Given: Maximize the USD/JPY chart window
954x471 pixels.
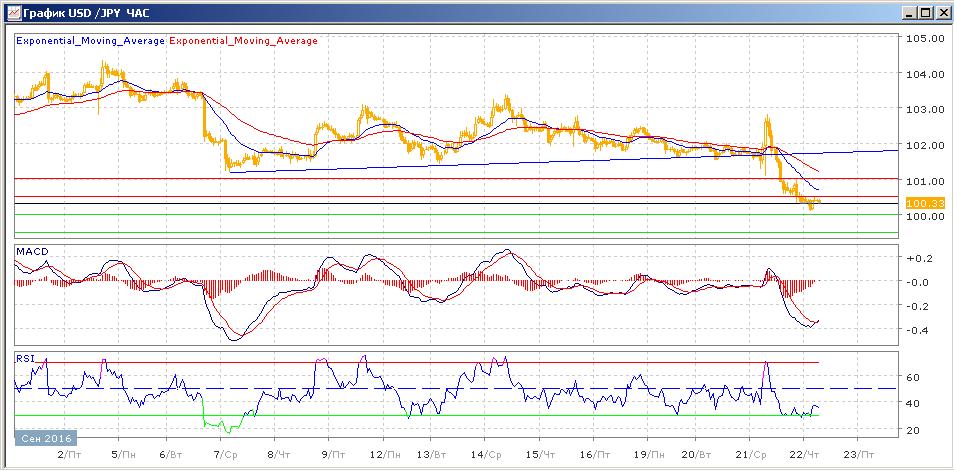Looking at the screenshot, I should (x=922, y=13).
